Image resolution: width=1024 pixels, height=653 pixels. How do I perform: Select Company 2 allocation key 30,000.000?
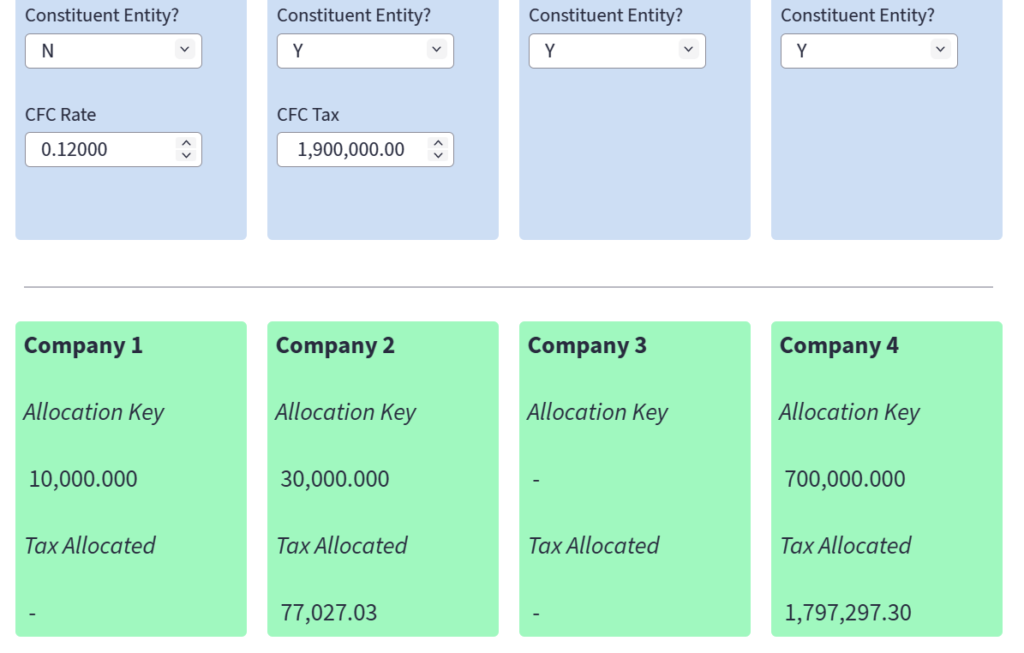[x=335, y=479]
